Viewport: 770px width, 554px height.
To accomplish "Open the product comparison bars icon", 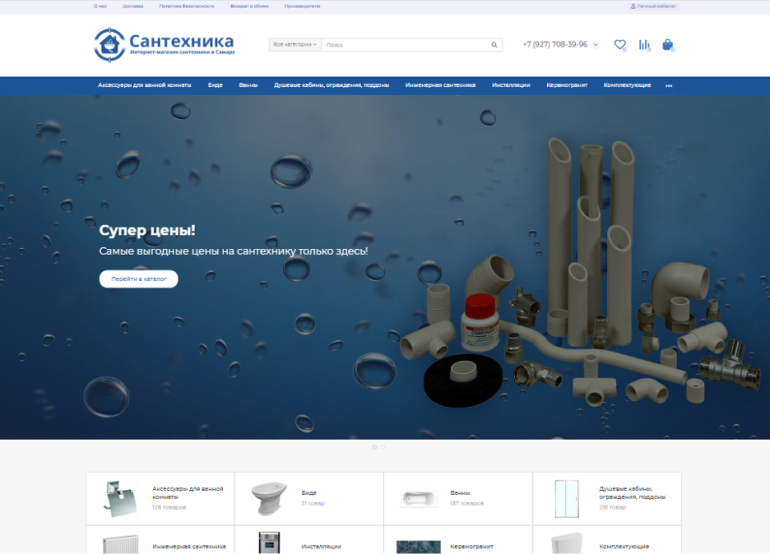I will [x=644, y=45].
